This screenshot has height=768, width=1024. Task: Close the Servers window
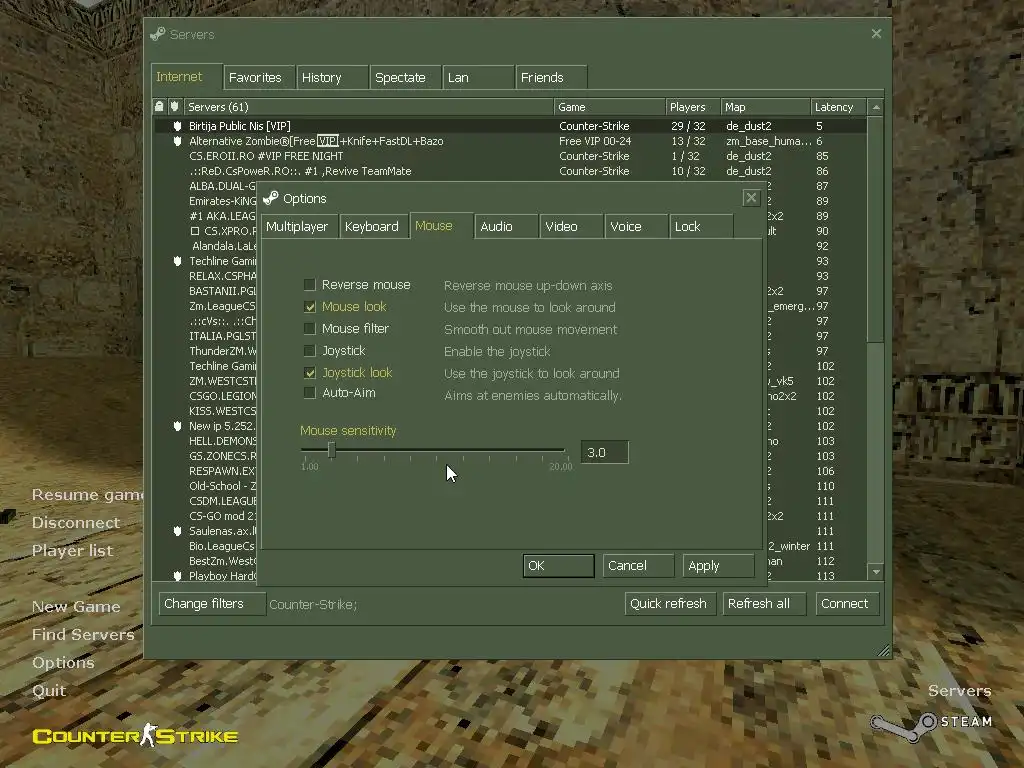click(x=876, y=33)
